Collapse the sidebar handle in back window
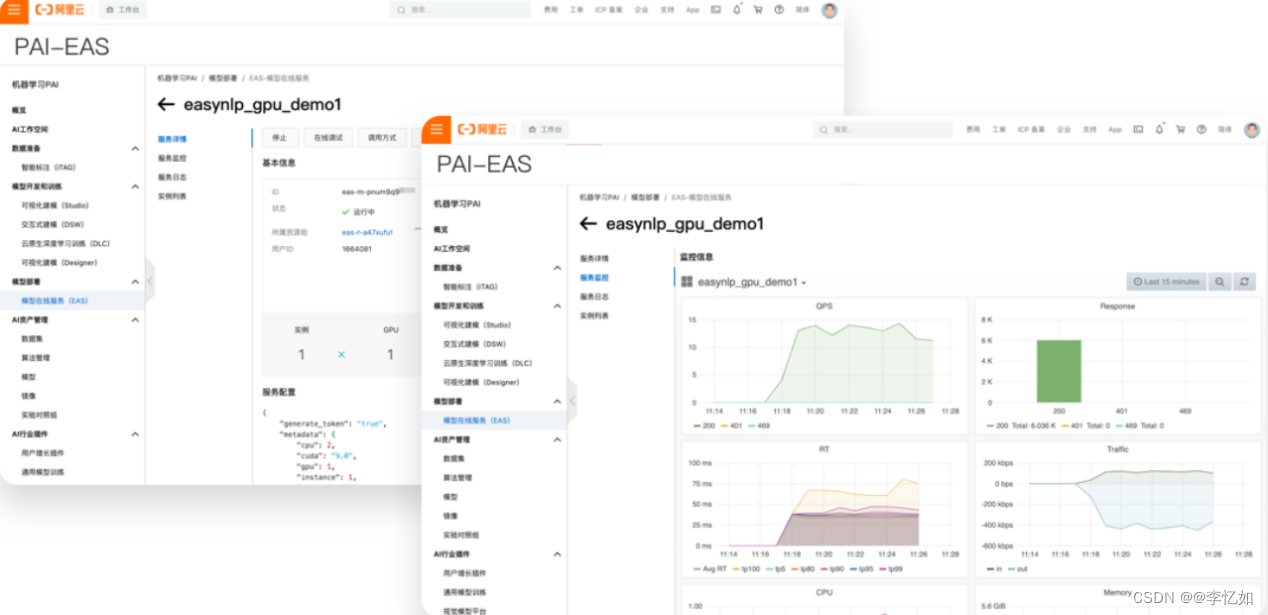Screen dimensions: 1268x615 [150, 281]
